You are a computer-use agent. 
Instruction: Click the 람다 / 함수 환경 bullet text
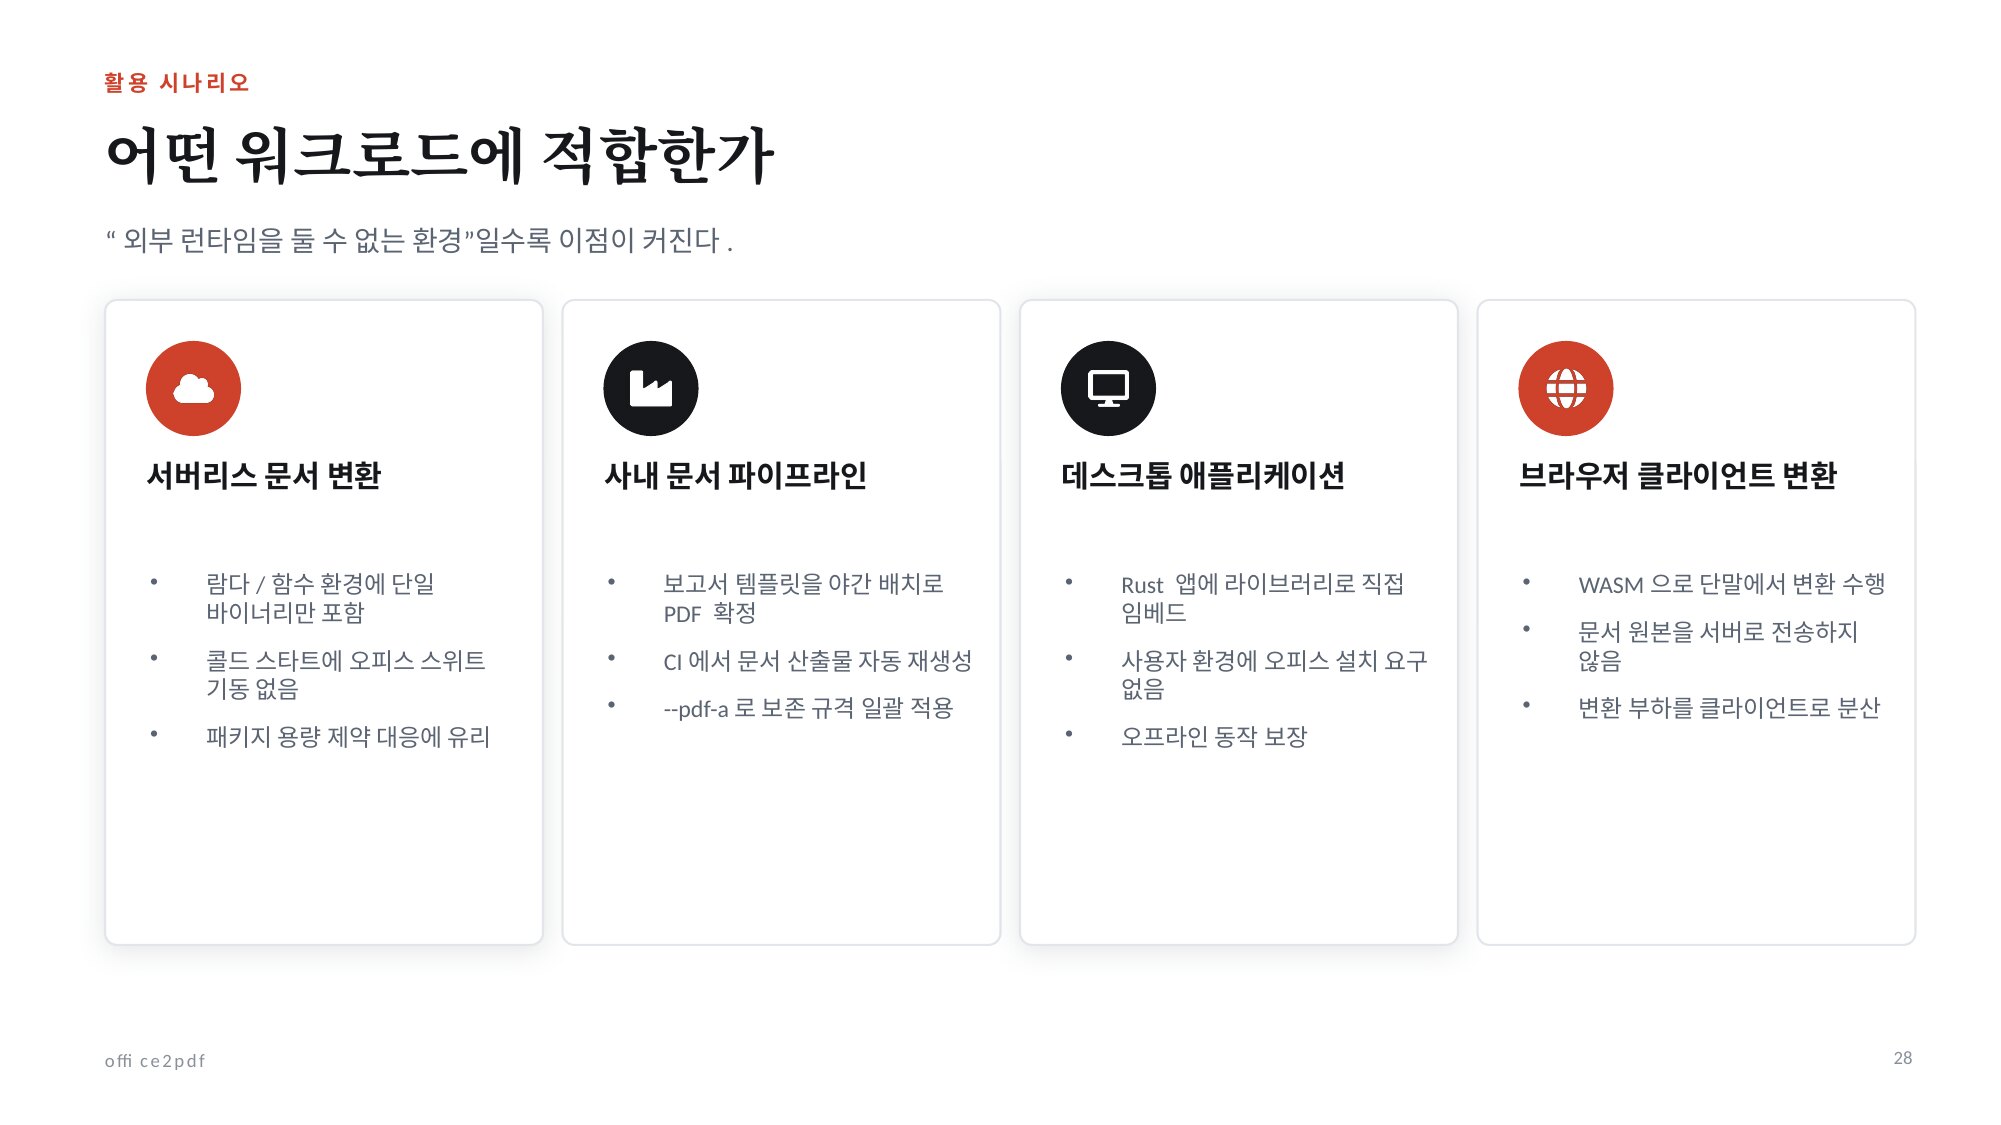[x=320, y=597]
